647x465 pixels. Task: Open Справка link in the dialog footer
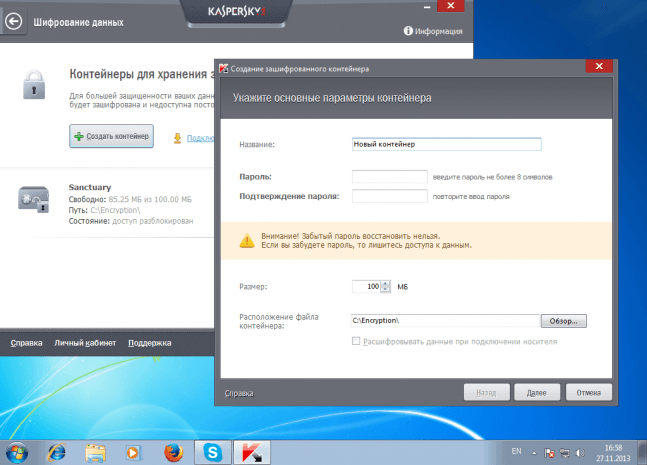pyautogui.click(x=239, y=393)
